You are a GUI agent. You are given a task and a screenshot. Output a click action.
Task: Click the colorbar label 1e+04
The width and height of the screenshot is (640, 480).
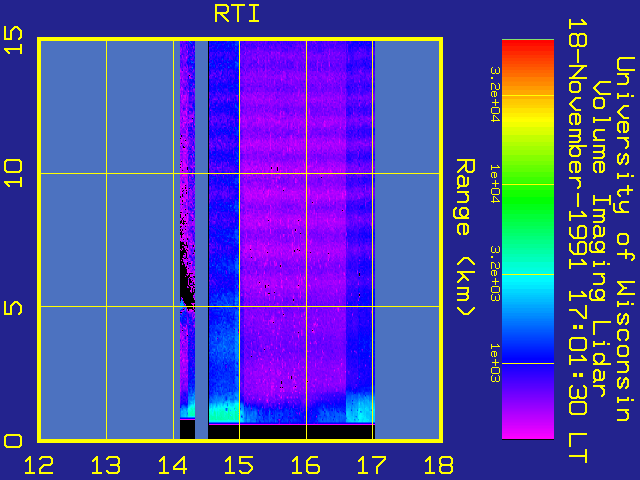point(494,184)
